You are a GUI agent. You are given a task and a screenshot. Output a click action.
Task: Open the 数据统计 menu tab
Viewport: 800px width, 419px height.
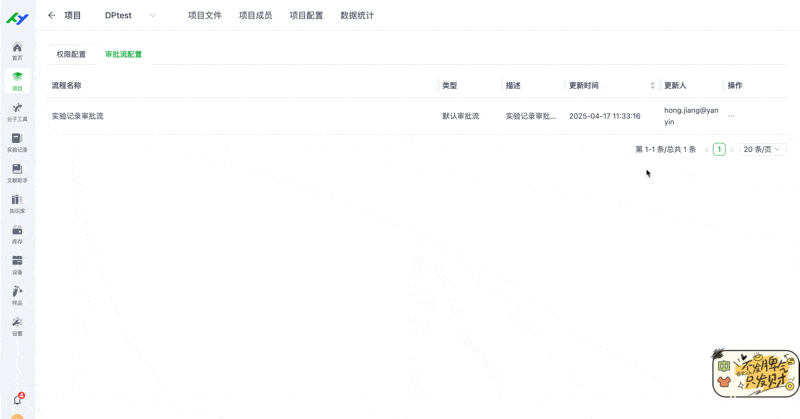coord(357,15)
